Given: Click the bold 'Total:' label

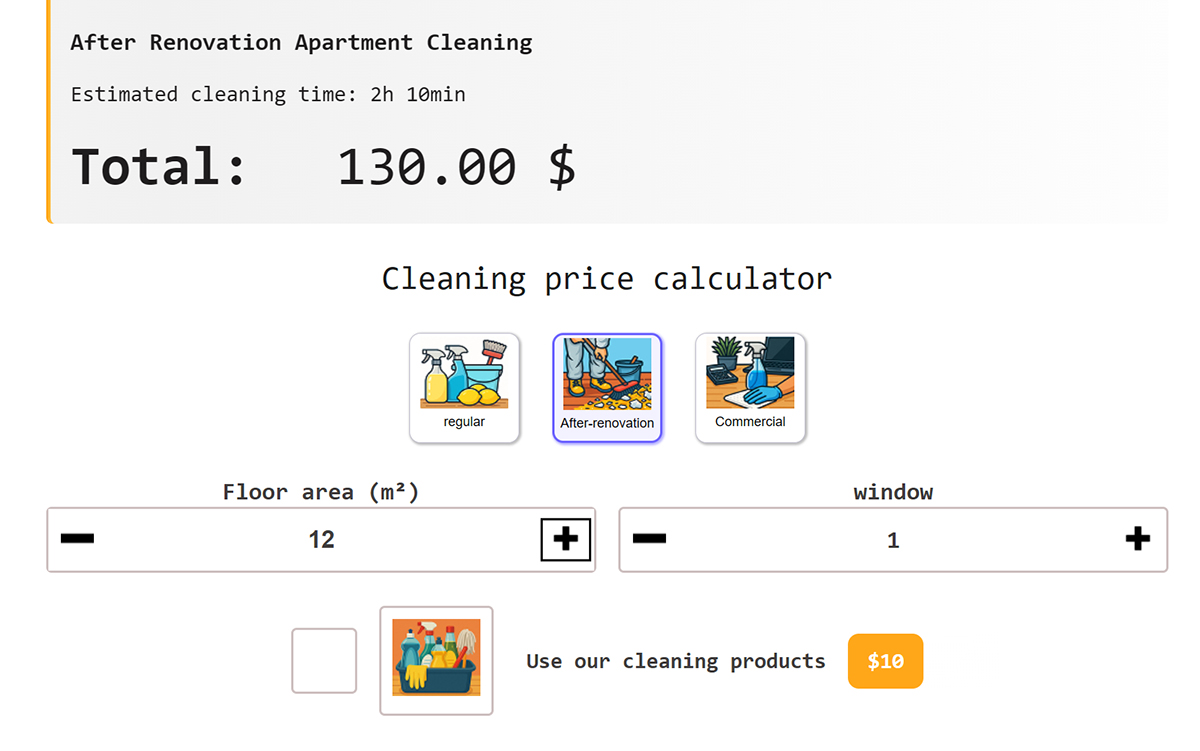Looking at the screenshot, I should click(x=158, y=166).
